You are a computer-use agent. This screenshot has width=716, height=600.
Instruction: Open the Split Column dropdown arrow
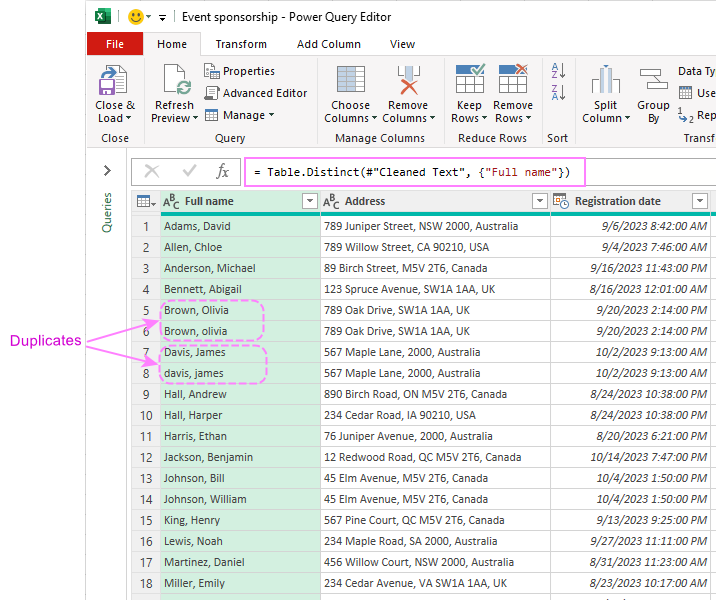pos(627,118)
